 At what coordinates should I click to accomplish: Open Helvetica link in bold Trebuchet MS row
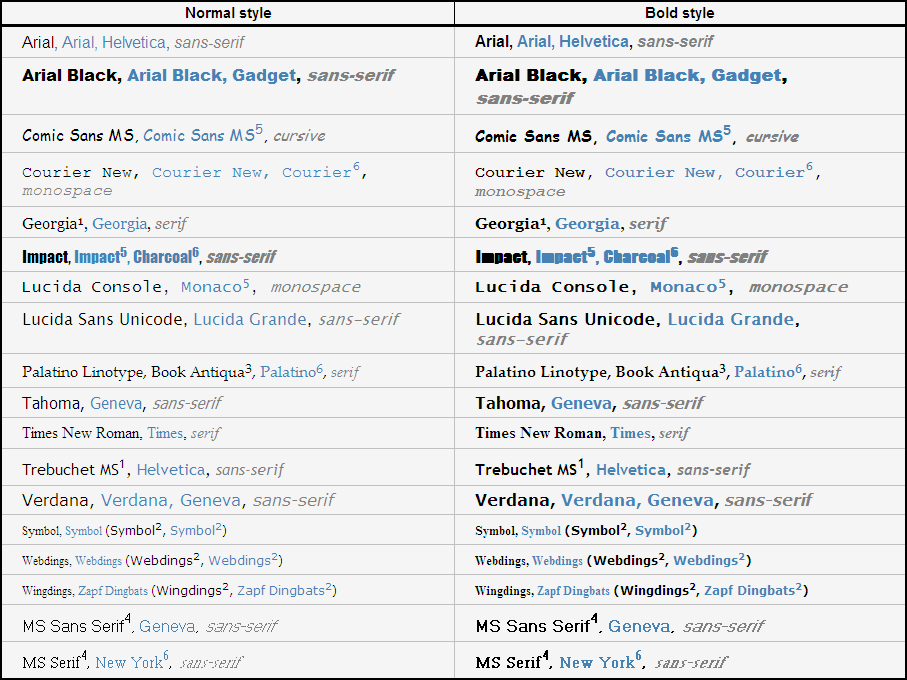(630, 470)
